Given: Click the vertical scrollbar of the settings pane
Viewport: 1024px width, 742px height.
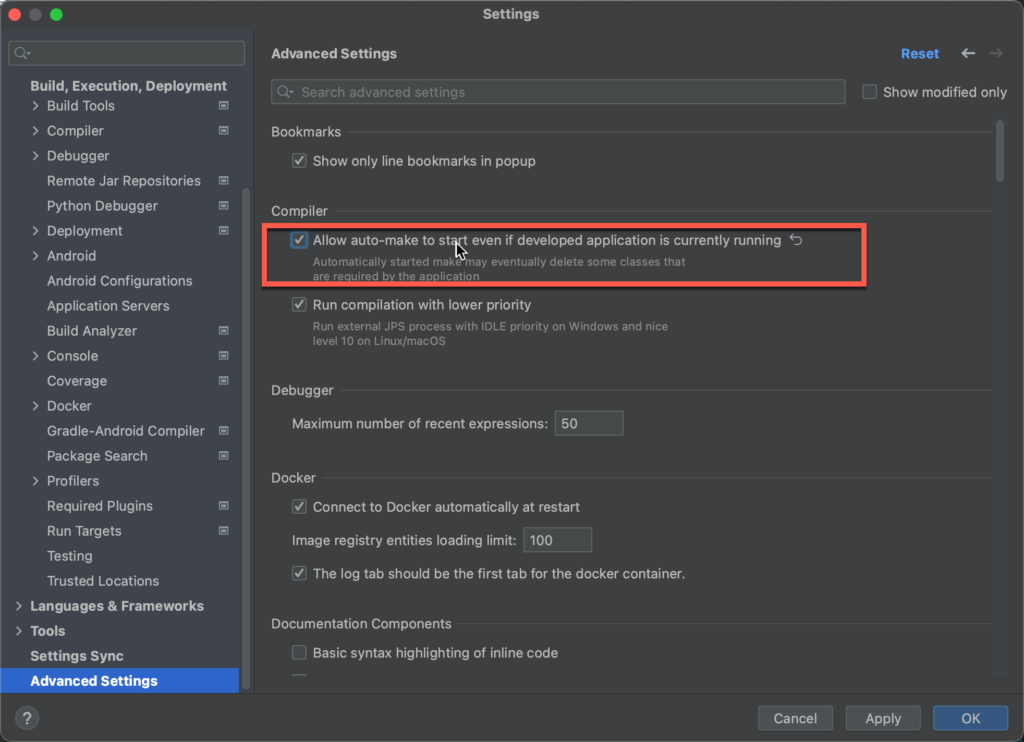Looking at the screenshot, I should [x=1000, y=152].
